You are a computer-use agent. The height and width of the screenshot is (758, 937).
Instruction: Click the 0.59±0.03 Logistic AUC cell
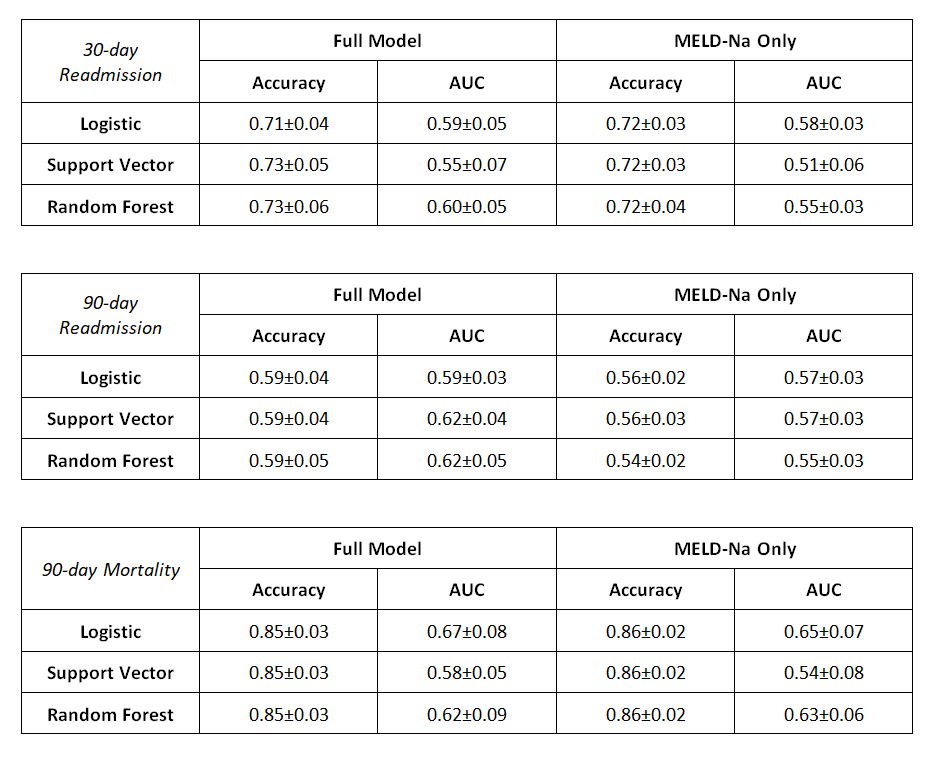tap(466, 378)
